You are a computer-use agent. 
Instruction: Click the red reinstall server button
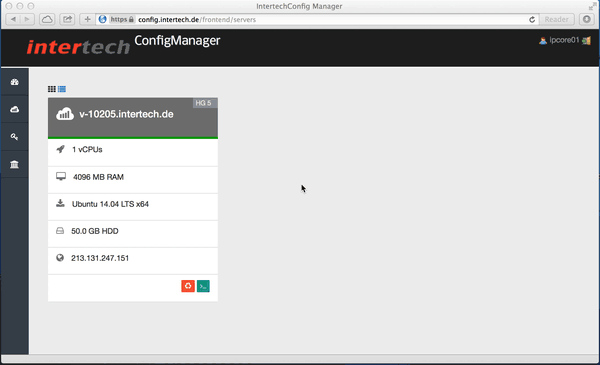pyautogui.click(x=188, y=286)
